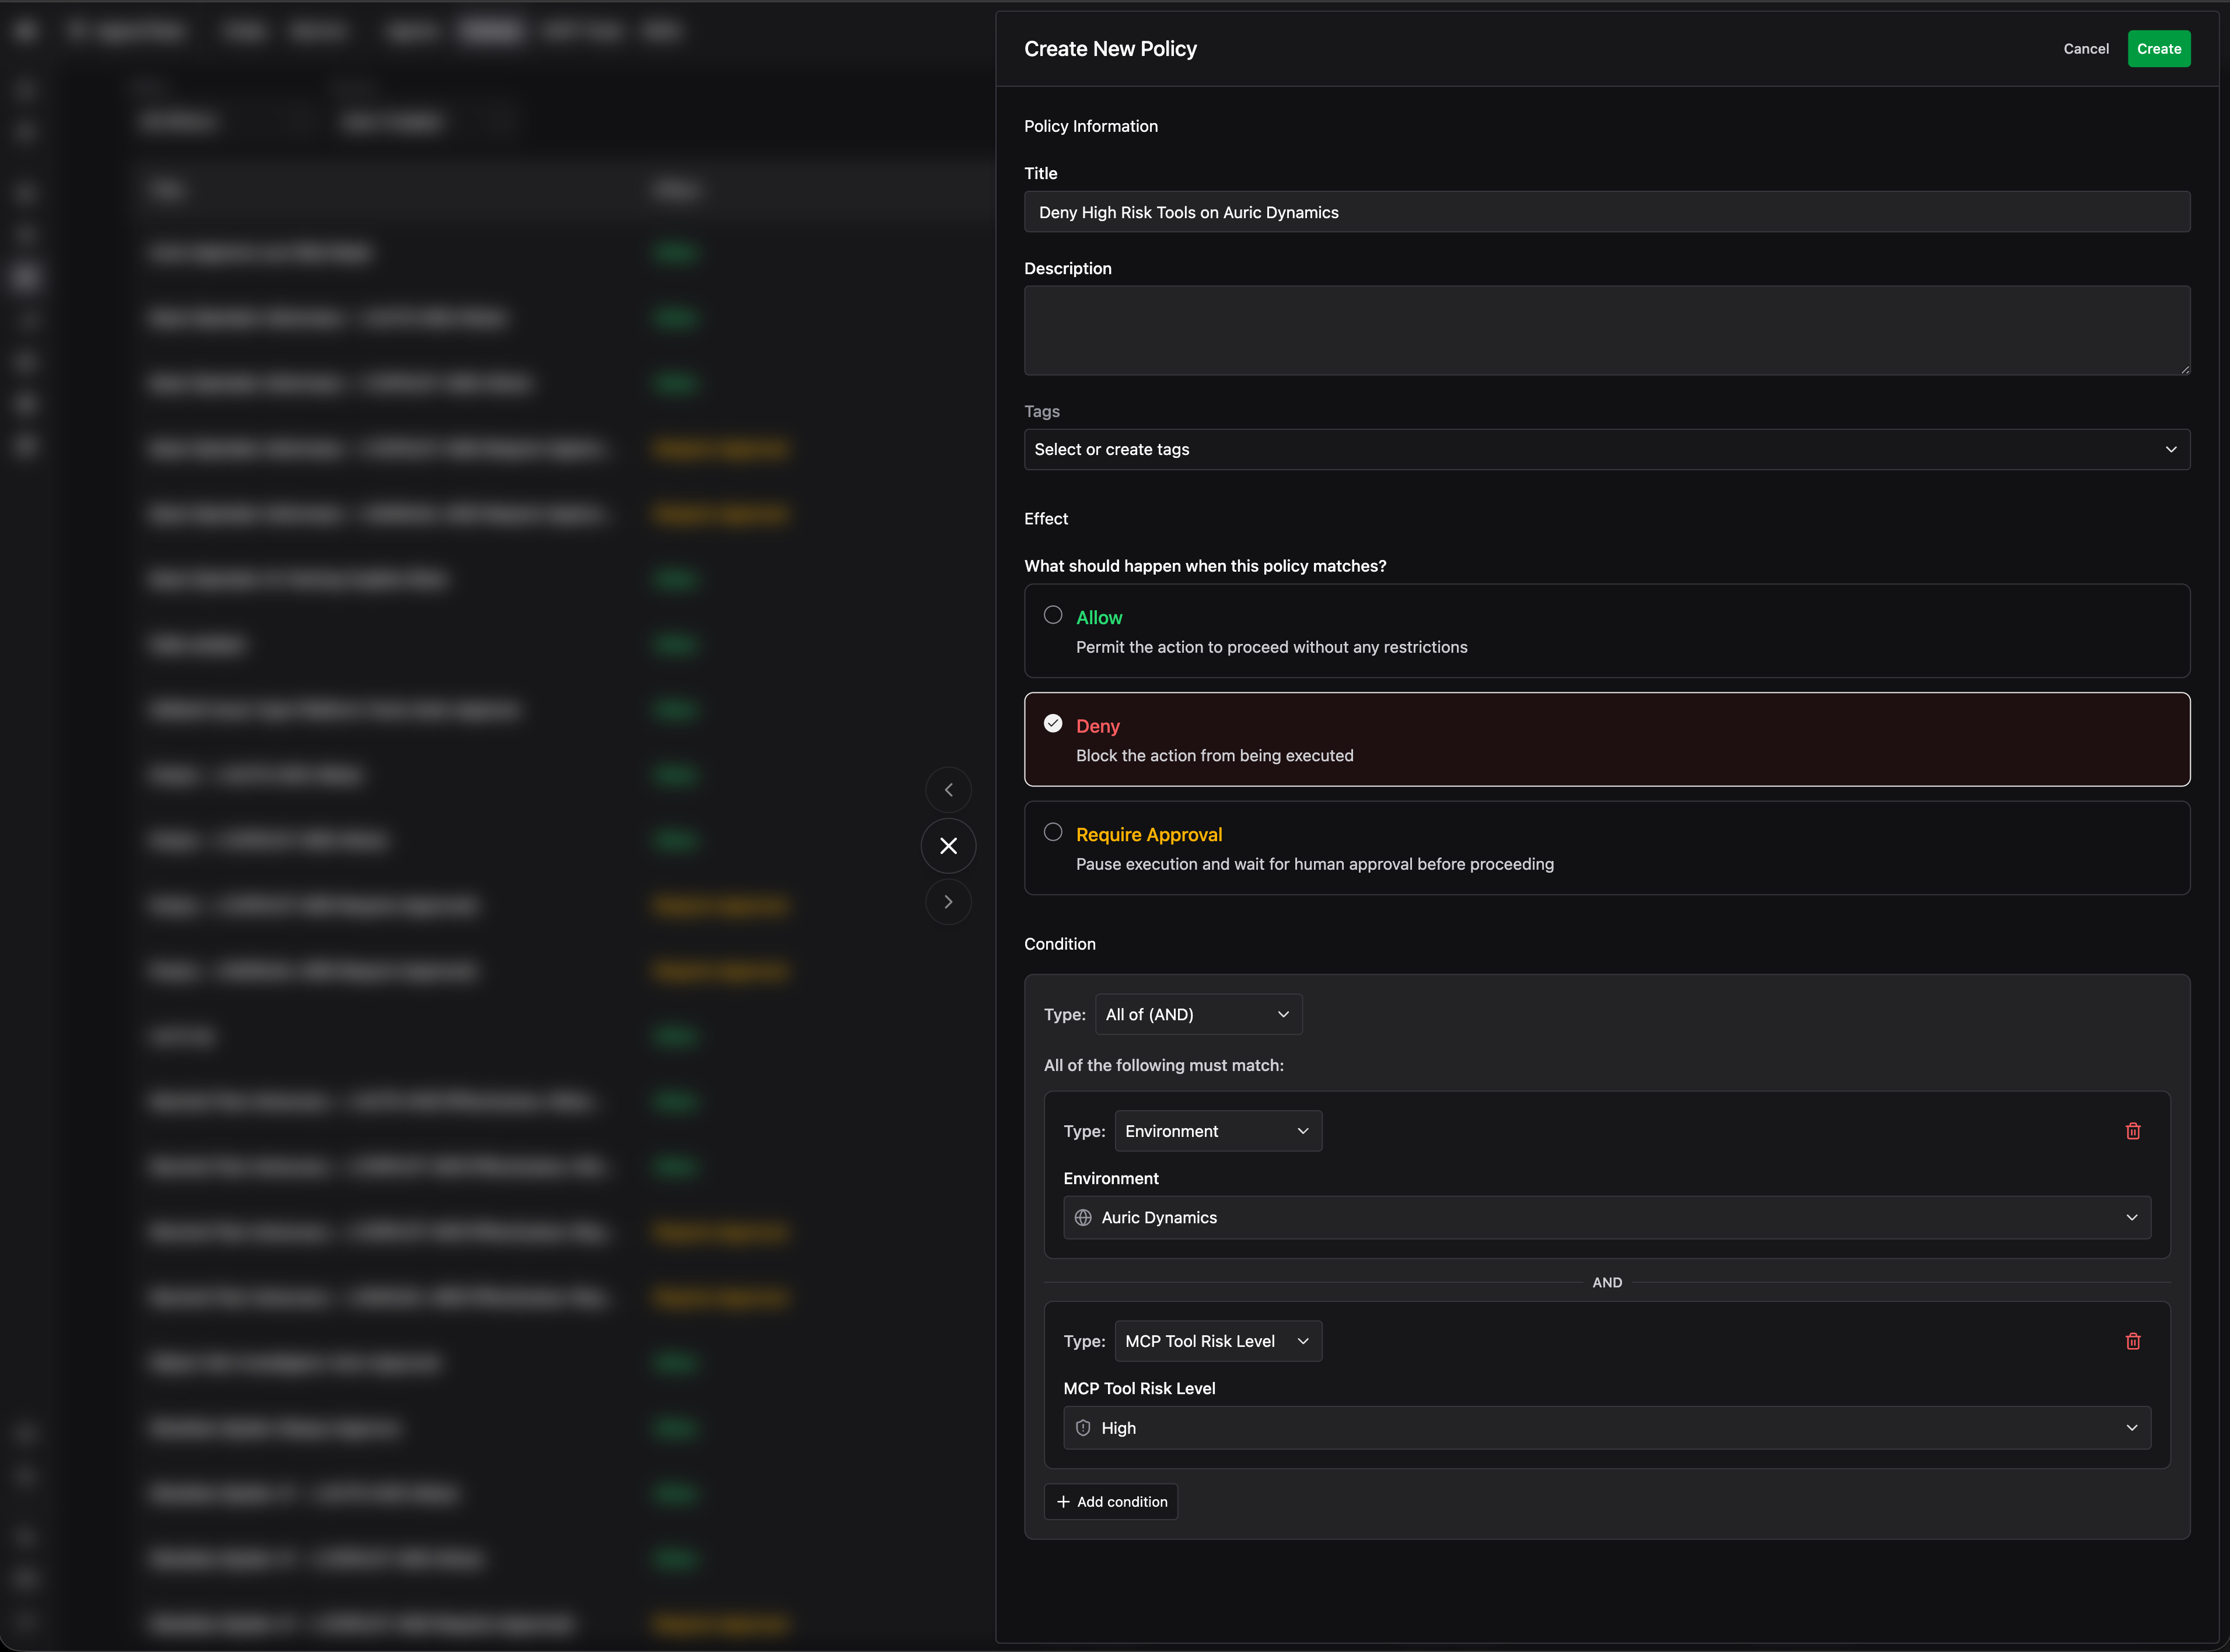Open the Tags select dropdown
2230x1652 pixels.
click(x=1606, y=450)
